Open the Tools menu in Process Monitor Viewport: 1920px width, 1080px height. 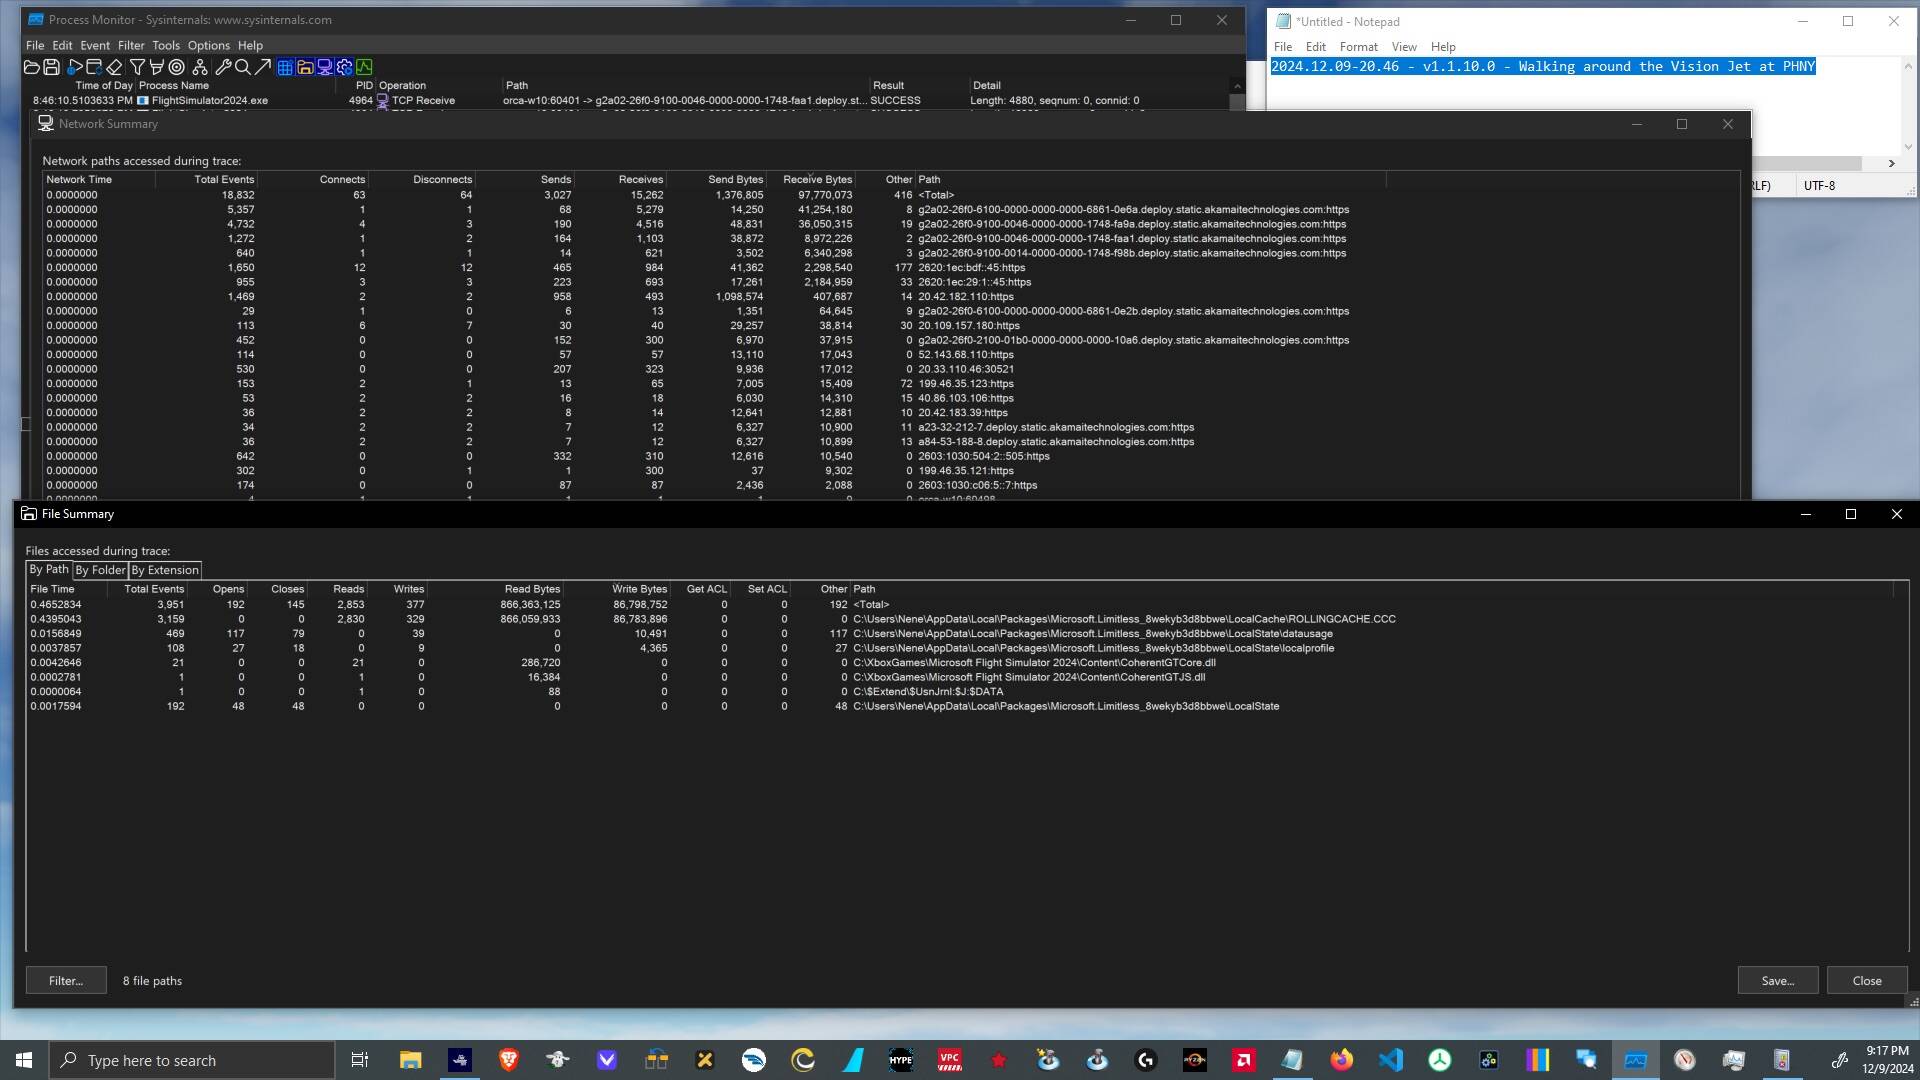click(166, 45)
